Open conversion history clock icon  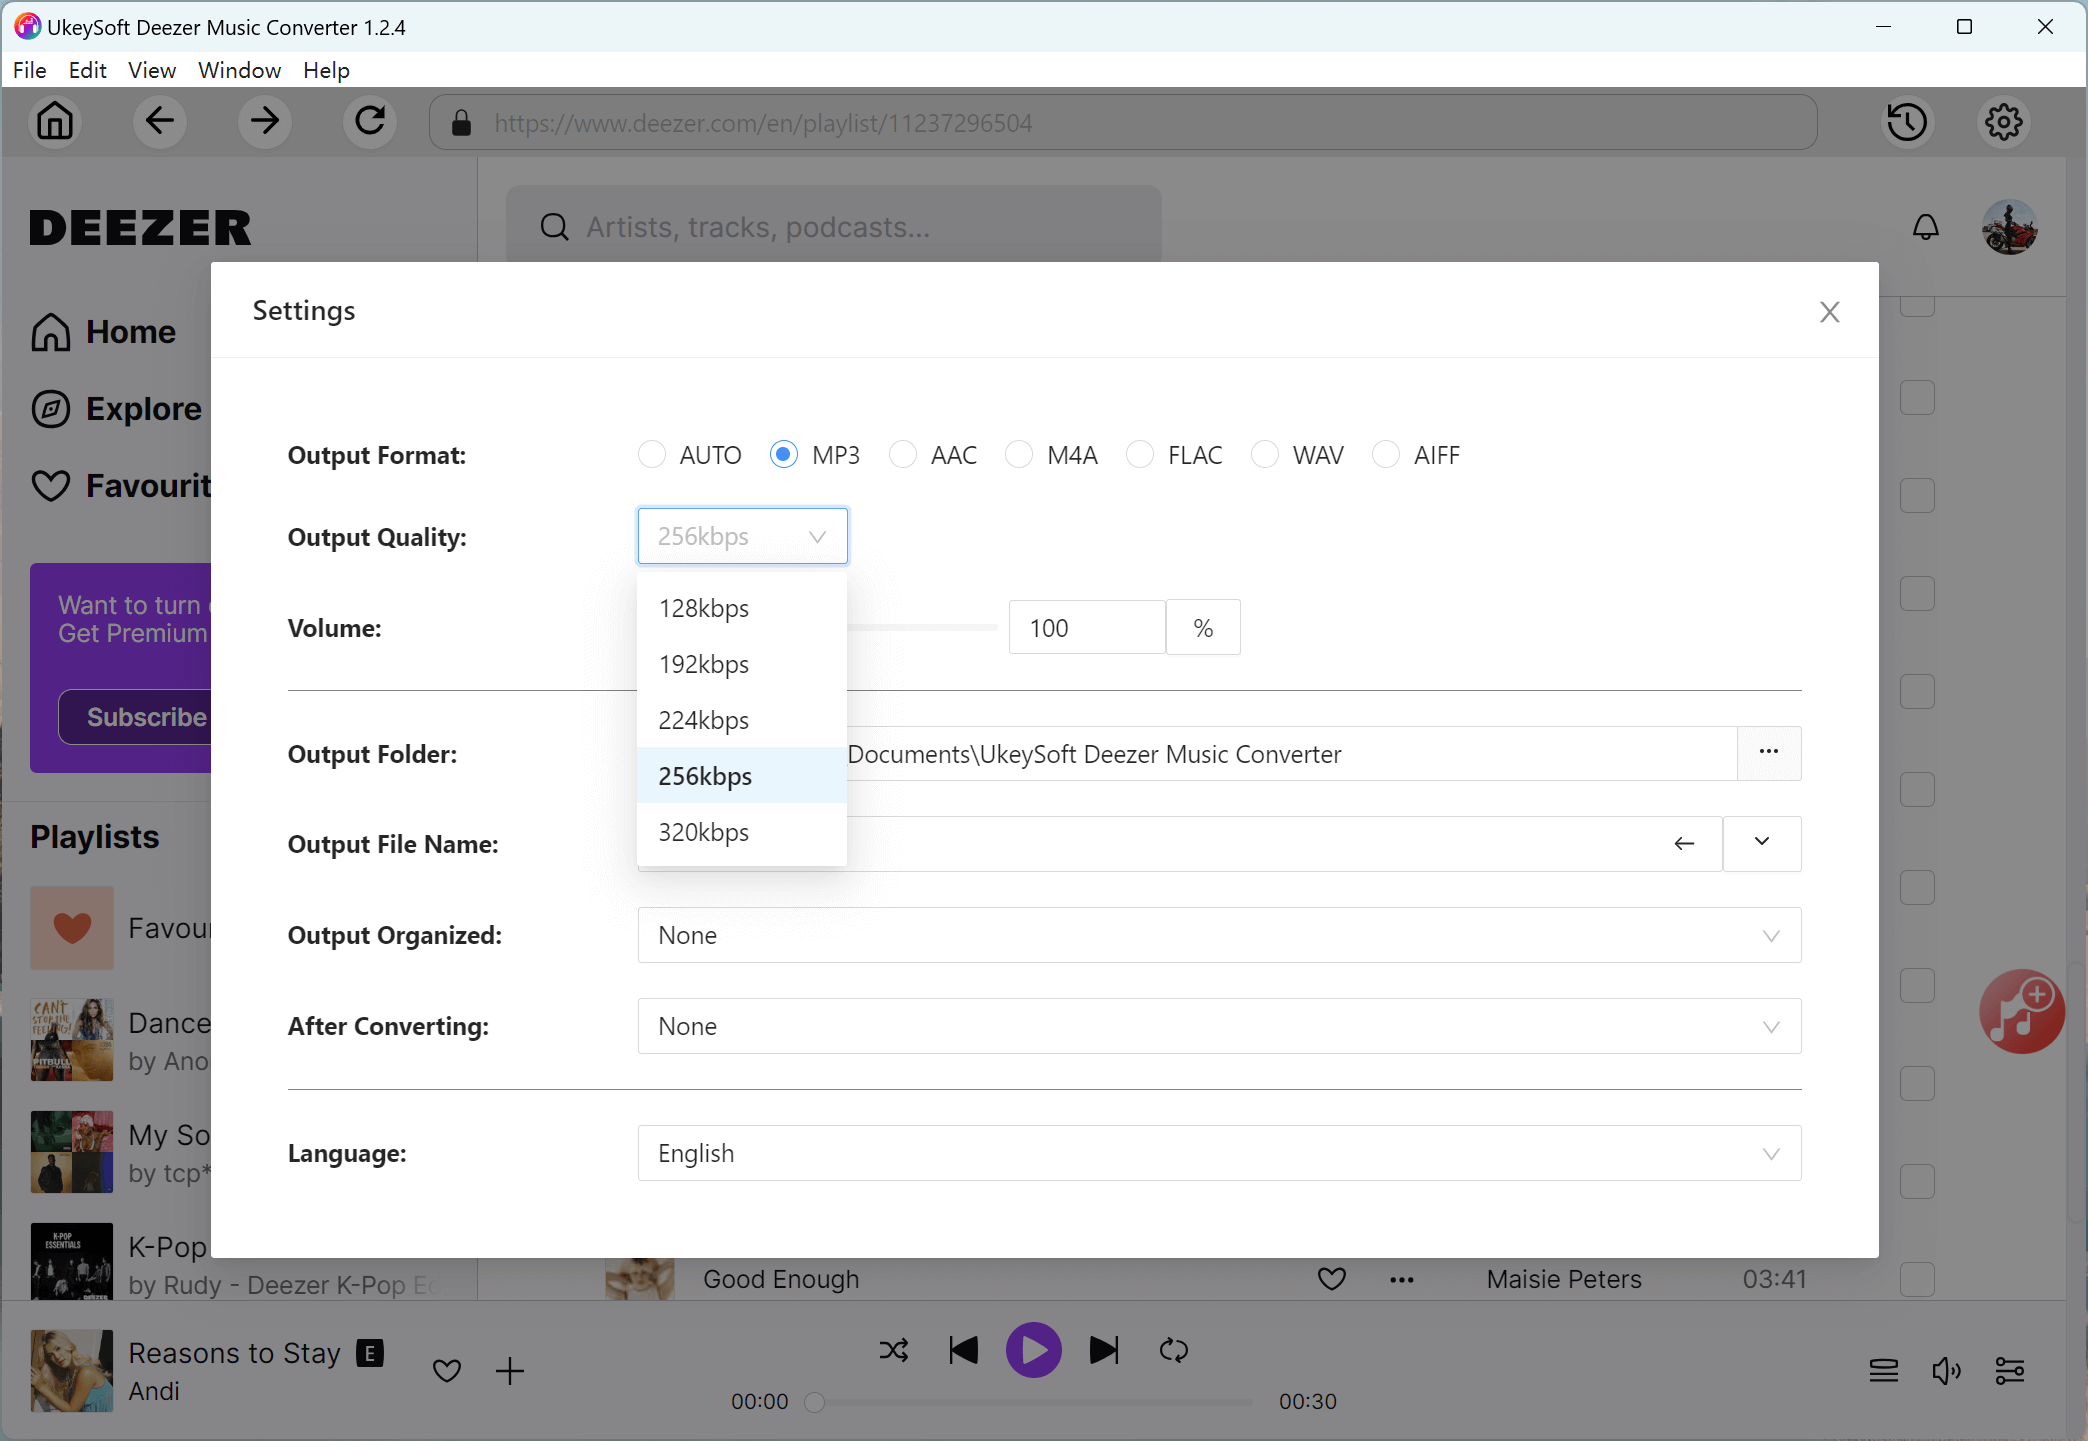click(1906, 122)
